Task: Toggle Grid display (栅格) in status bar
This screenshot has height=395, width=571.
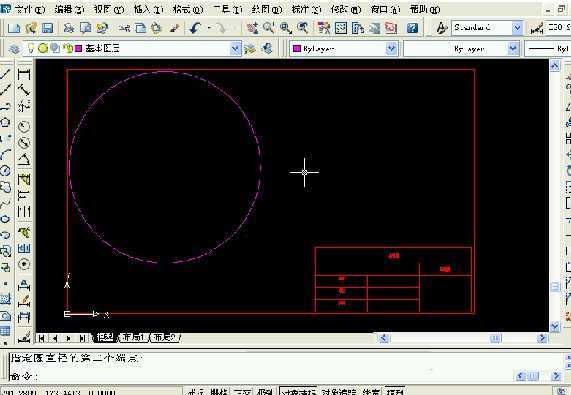Action: click(x=219, y=392)
